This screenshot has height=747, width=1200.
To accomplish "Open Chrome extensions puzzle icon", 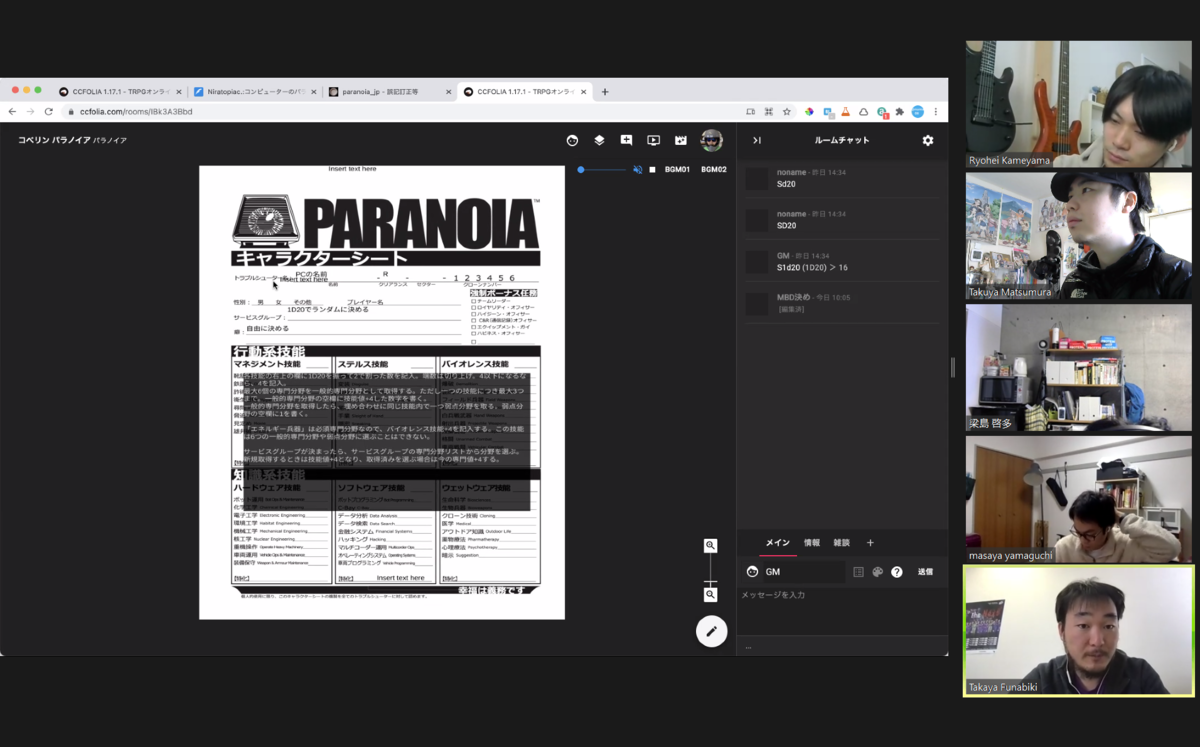I will (x=899, y=112).
